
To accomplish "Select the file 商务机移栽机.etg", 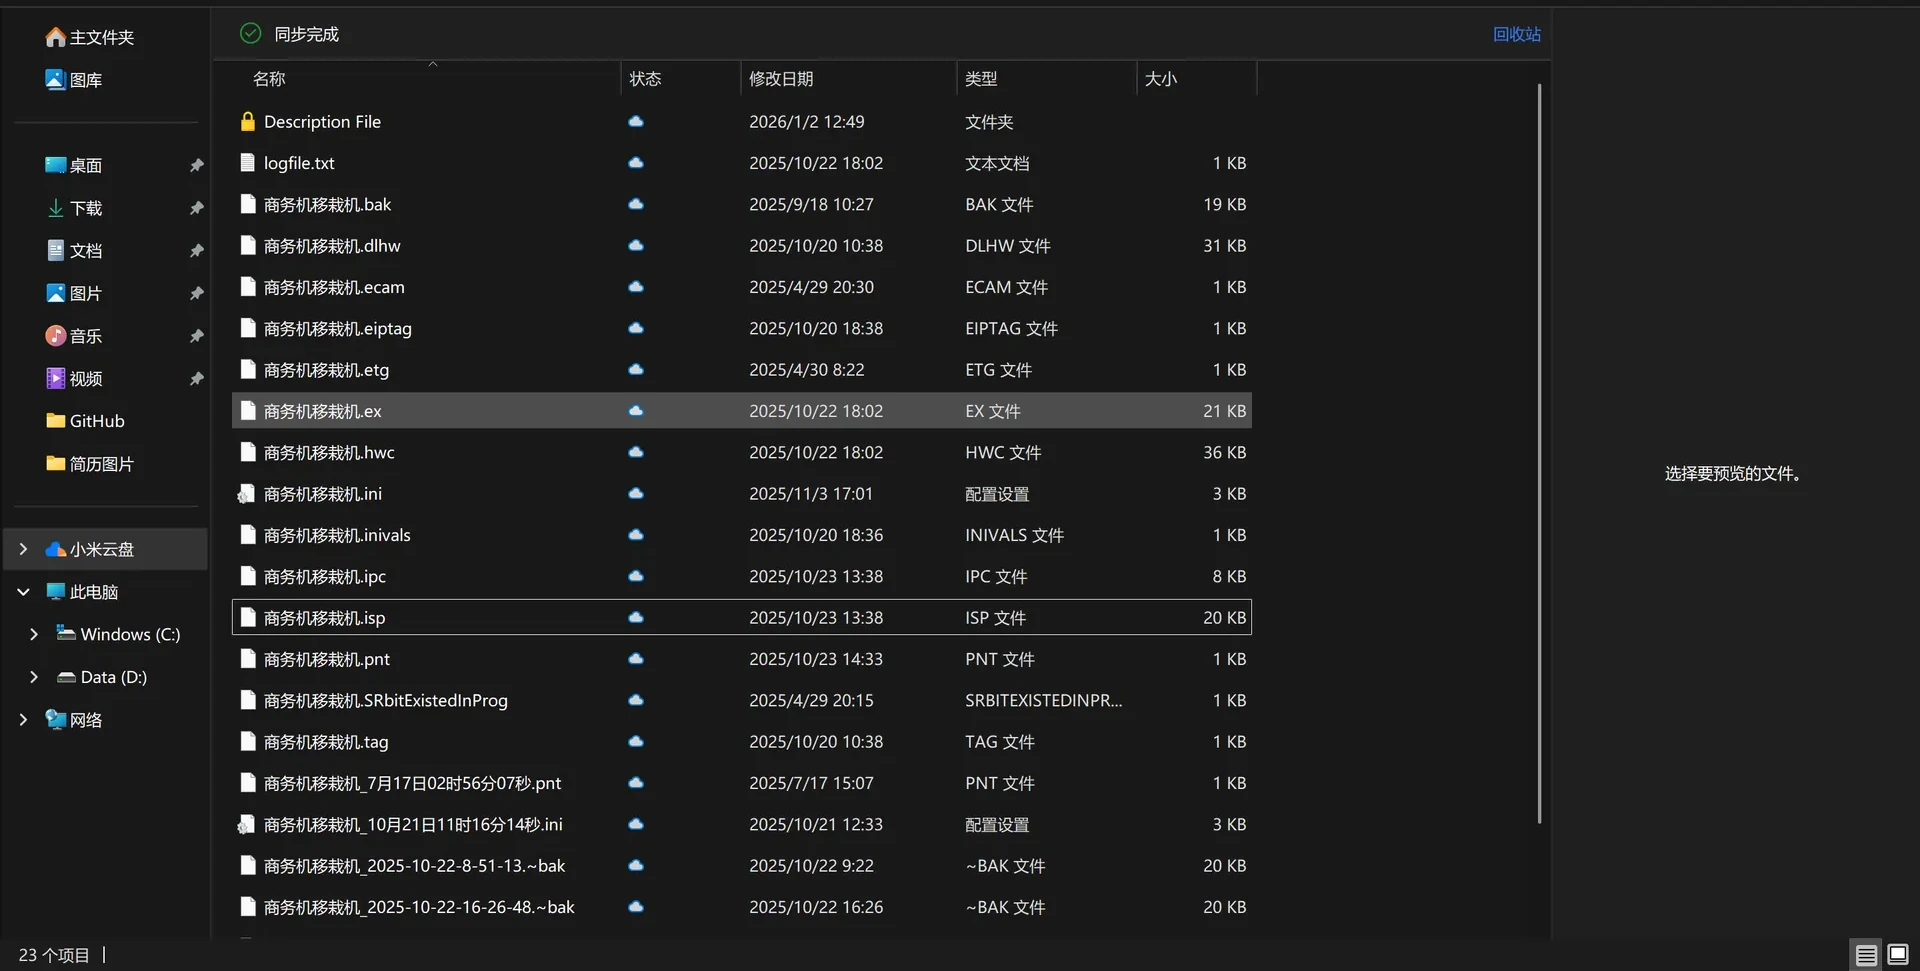I will (x=742, y=369).
